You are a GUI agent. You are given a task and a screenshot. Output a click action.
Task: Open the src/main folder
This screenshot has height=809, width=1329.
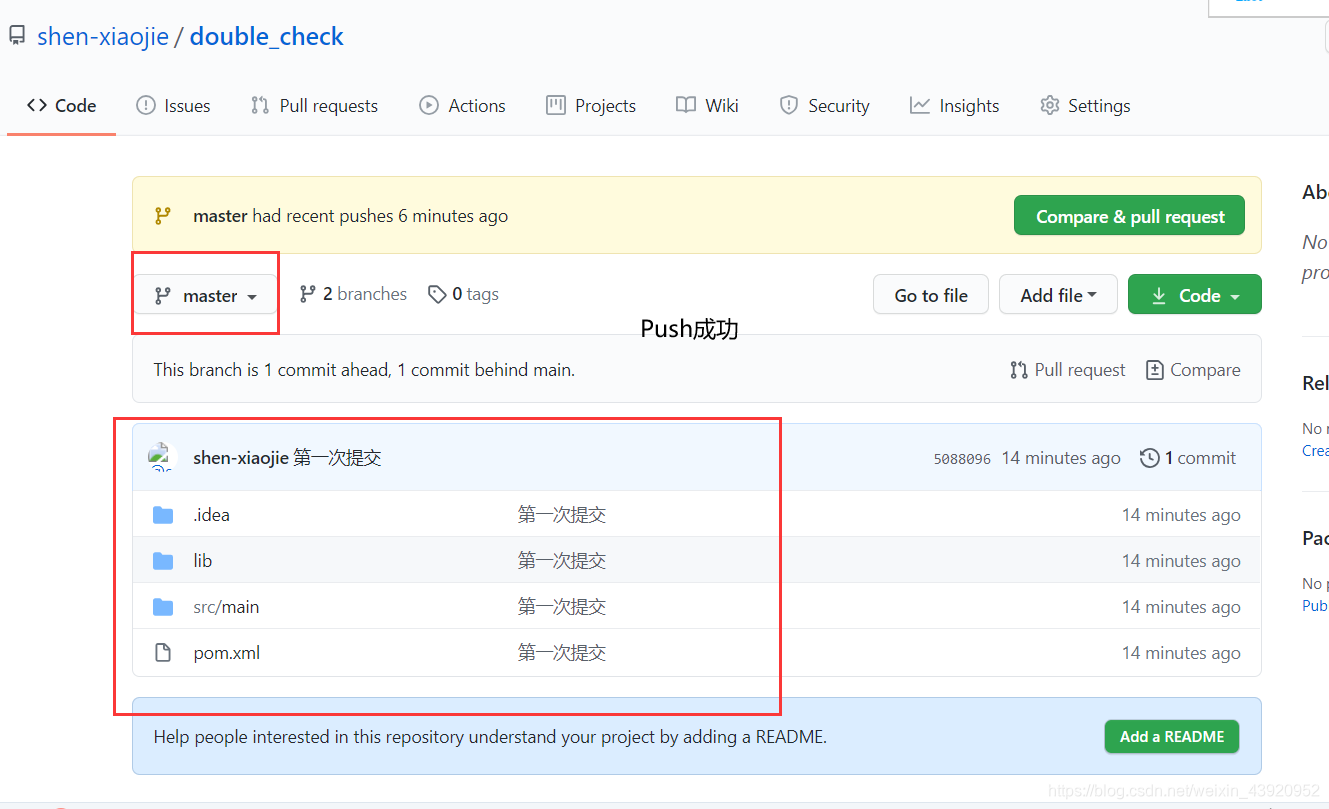point(226,607)
